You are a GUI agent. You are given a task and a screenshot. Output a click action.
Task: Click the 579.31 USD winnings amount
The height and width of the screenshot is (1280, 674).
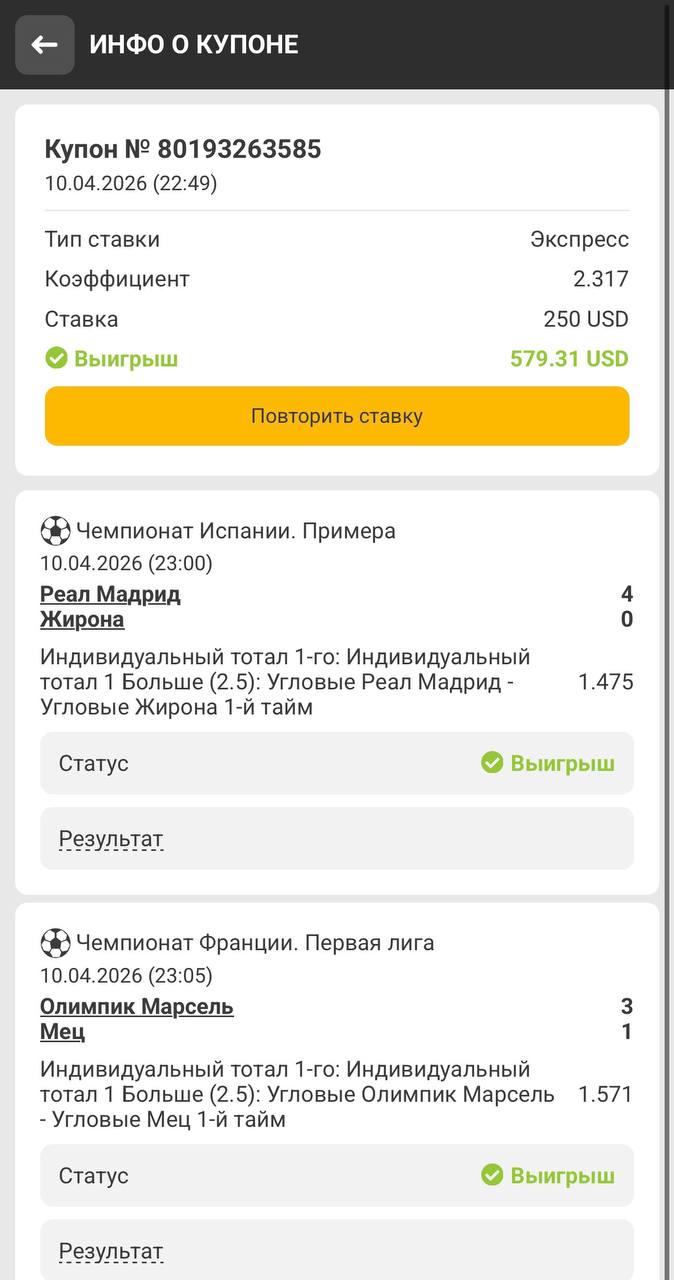[569, 358]
